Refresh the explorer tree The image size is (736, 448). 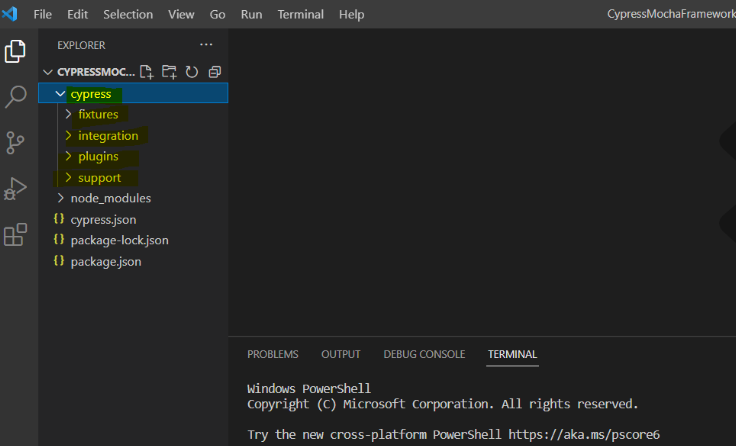pyautogui.click(x=192, y=72)
